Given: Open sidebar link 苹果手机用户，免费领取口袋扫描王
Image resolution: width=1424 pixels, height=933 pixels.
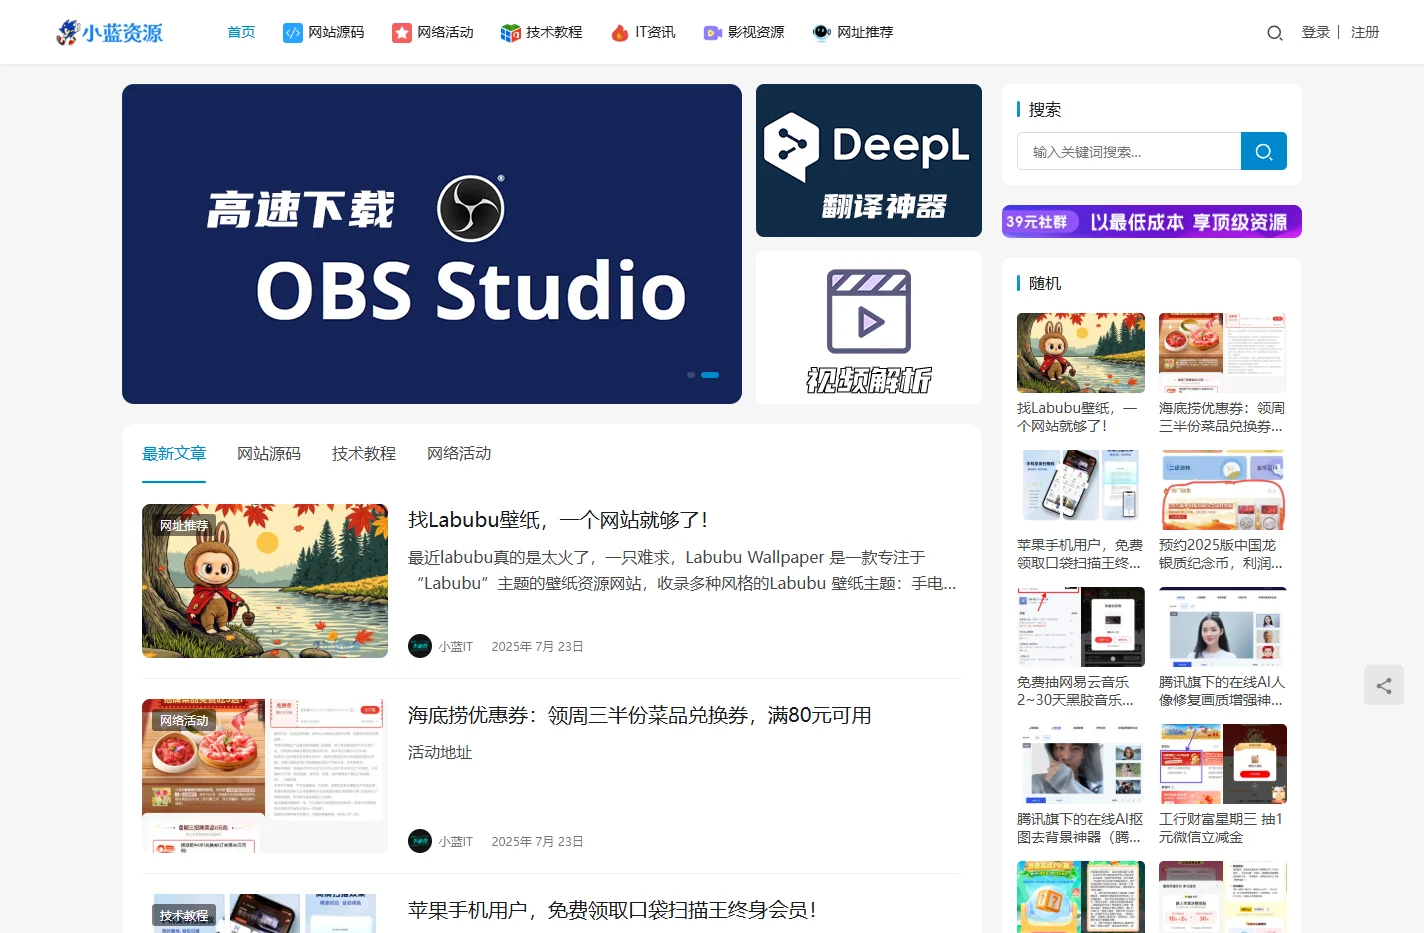Looking at the screenshot, I should click(x=1080, y=554).
